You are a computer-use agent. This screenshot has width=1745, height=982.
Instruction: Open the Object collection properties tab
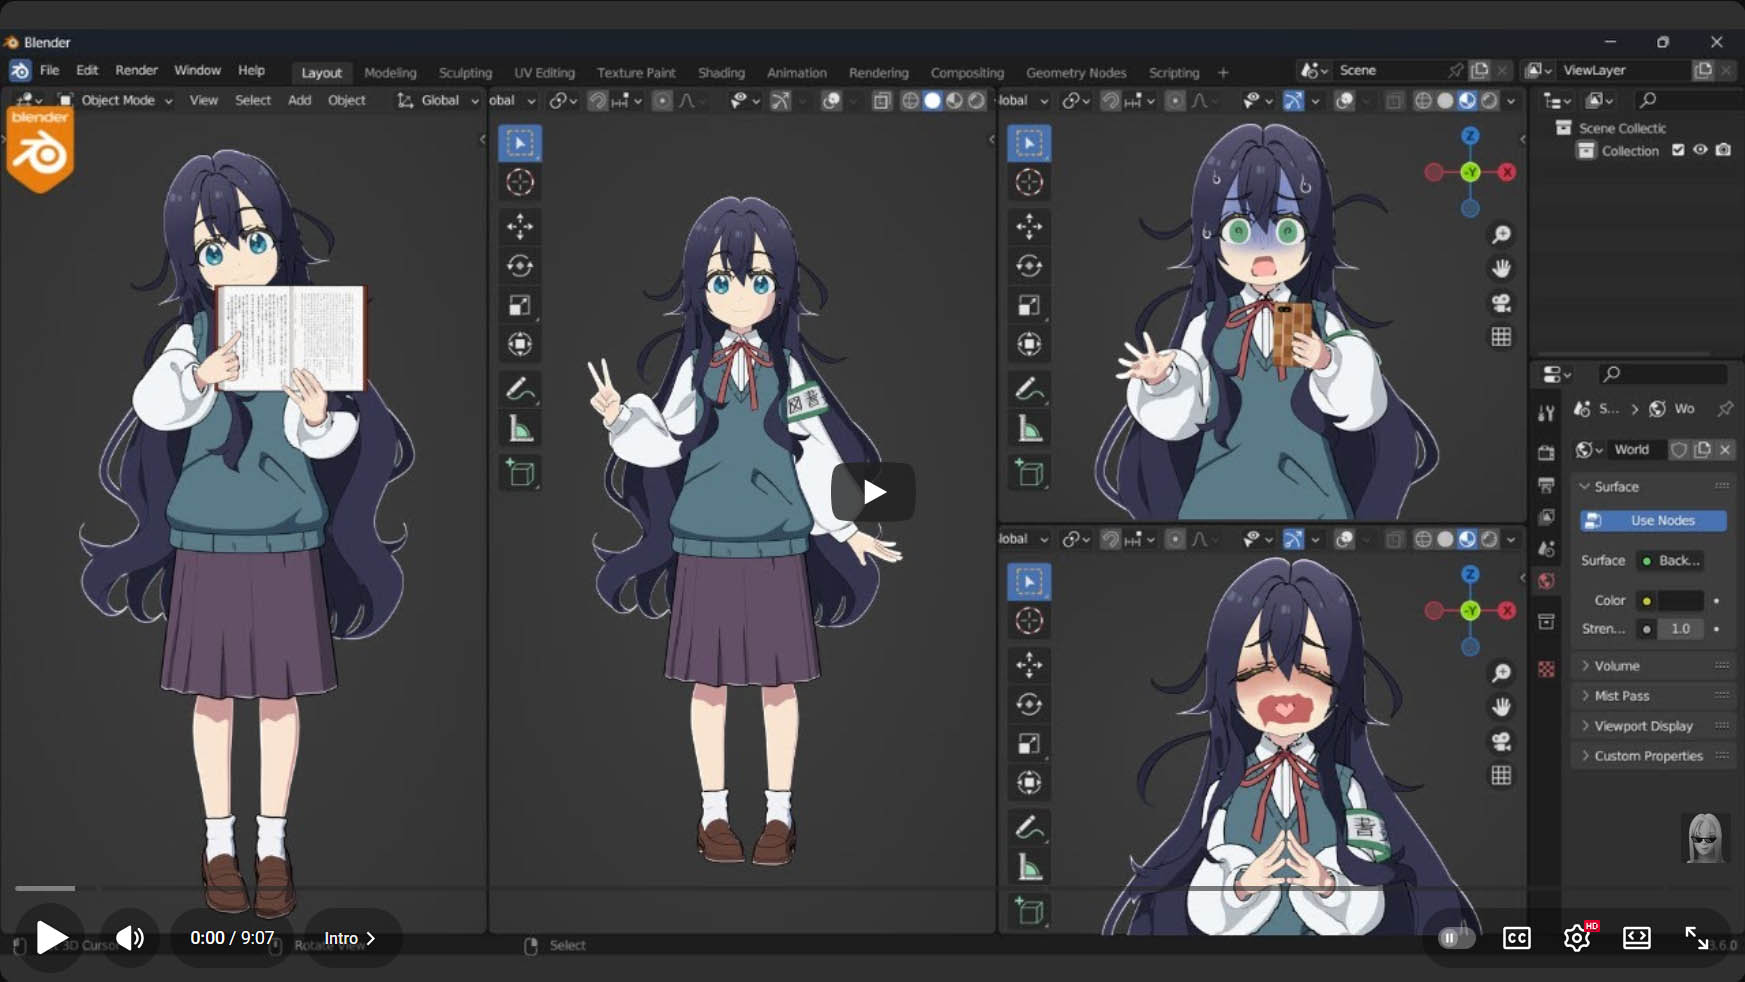1546,622
